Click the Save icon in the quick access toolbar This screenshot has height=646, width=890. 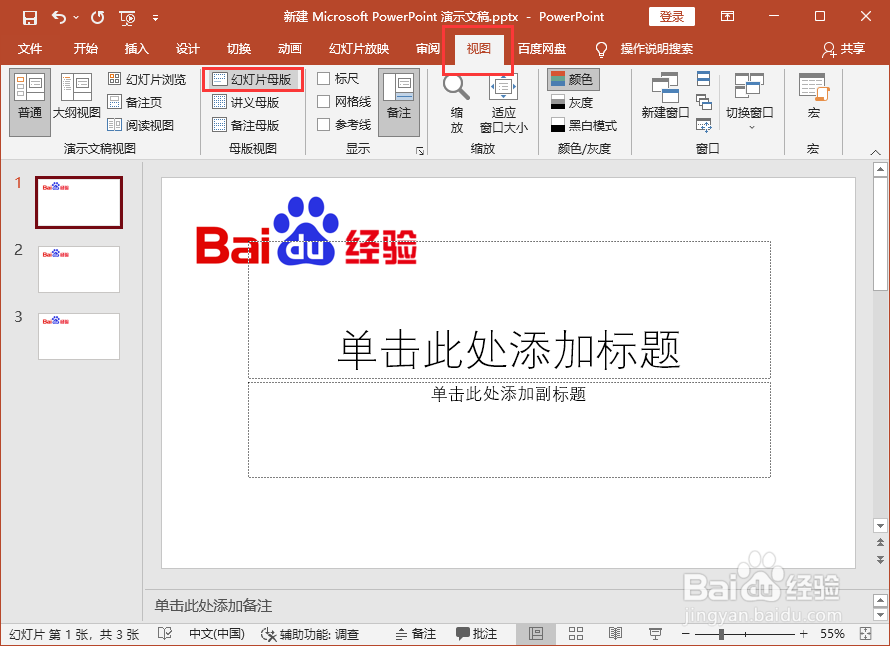click(30, 18)
